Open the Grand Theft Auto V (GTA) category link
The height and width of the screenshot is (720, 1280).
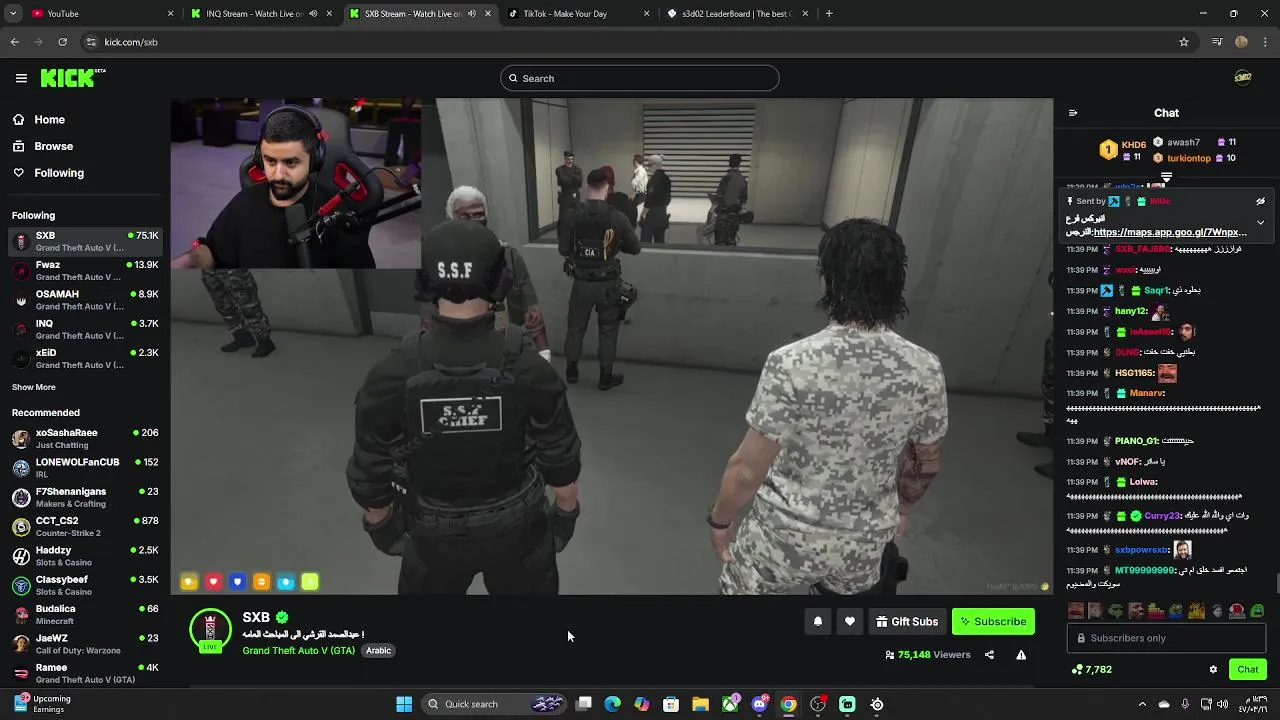(x=298, y=650)
